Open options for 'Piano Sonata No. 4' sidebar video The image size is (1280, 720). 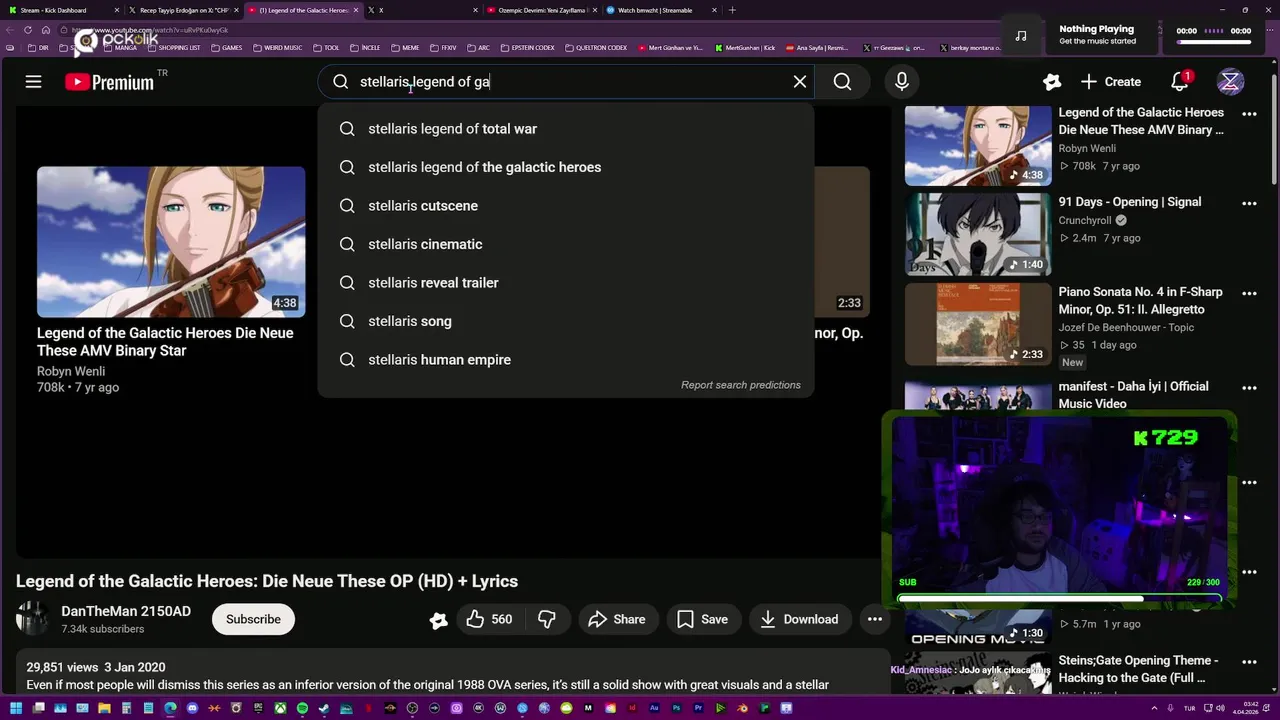[x=1249, y=293]
